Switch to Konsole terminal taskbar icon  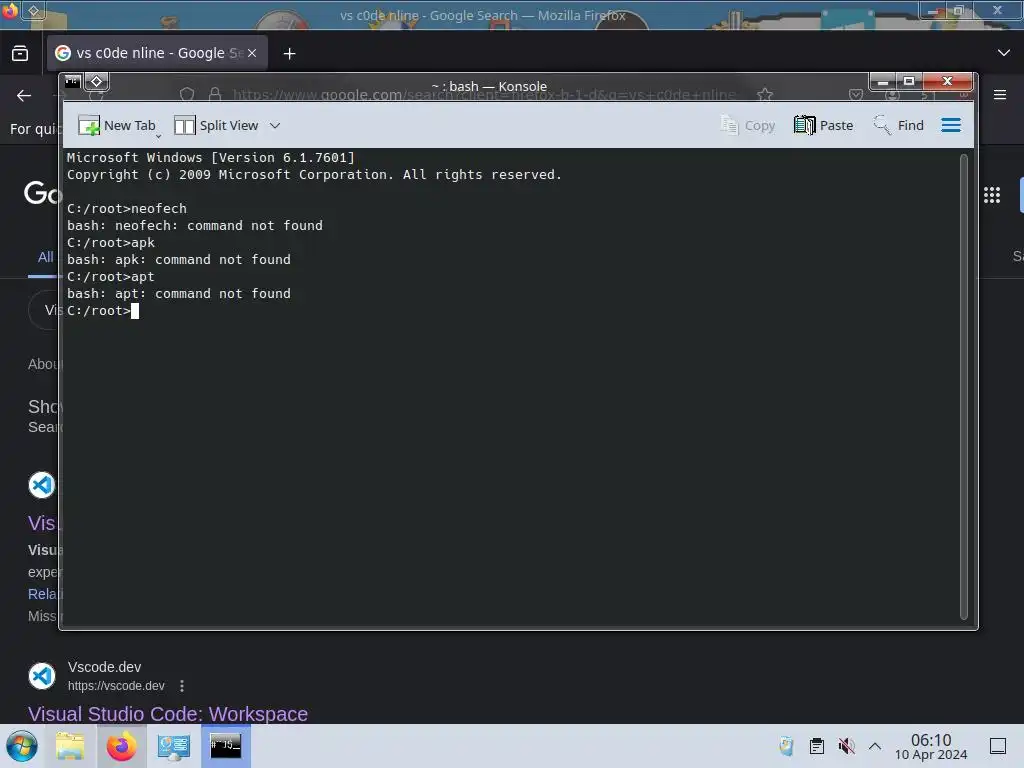point(225,746)
